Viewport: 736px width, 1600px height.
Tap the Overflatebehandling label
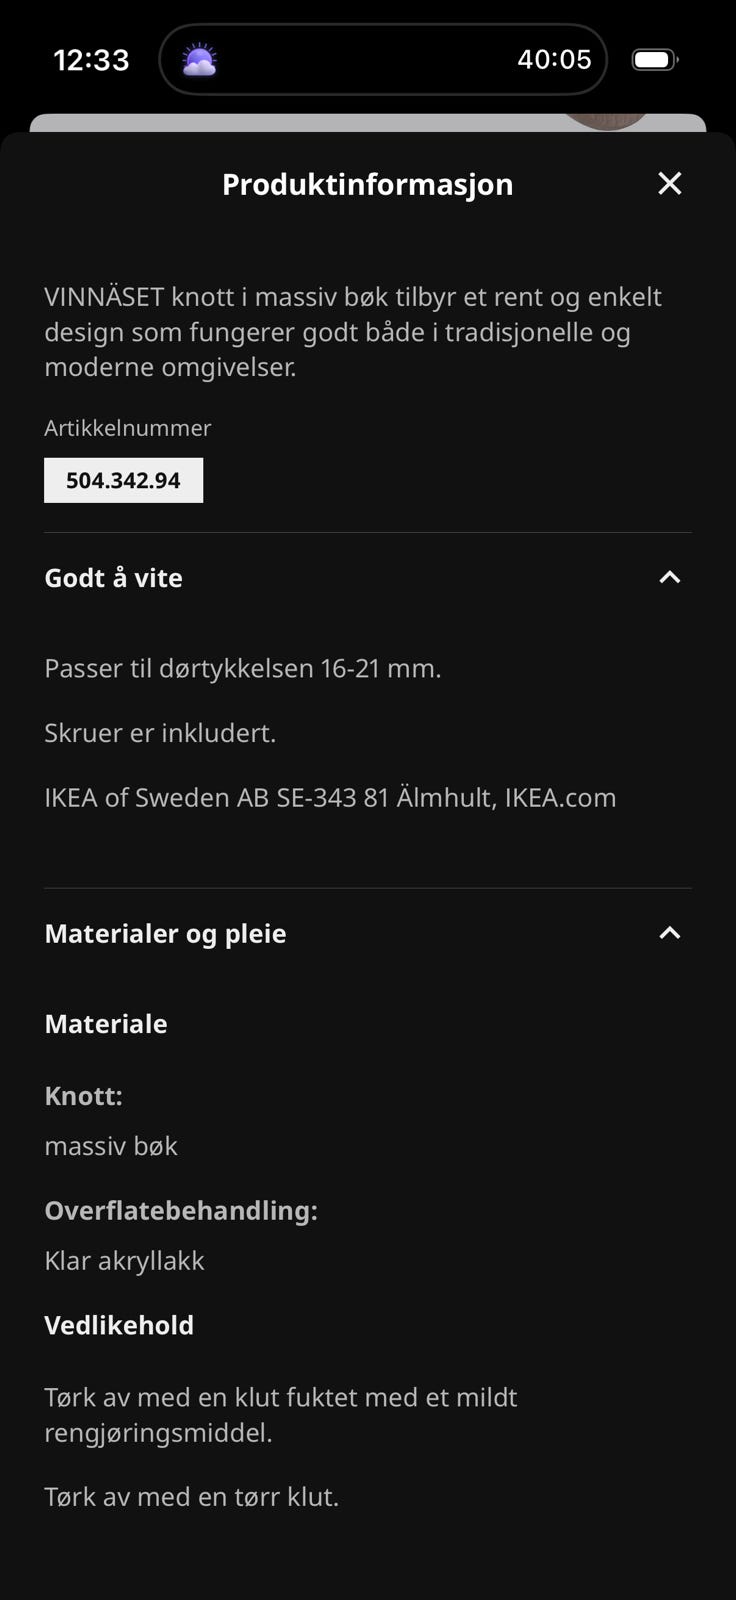[181, 1210]
